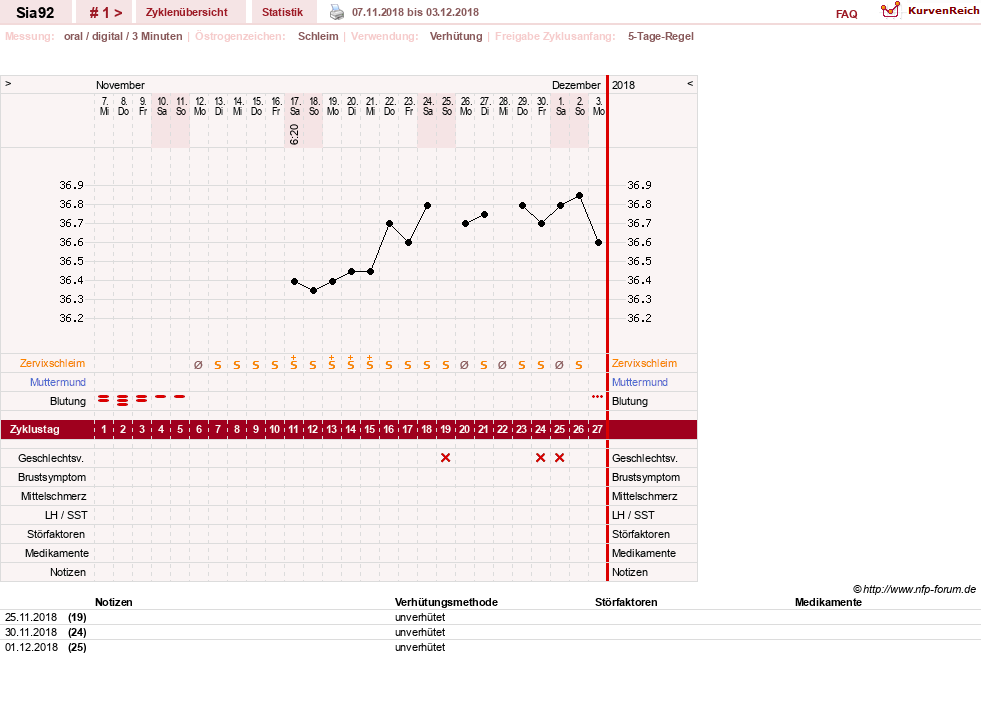Click the right Muttermund row label
The height and width of the screenshot is (701, 981).
(x=639, y=382)
